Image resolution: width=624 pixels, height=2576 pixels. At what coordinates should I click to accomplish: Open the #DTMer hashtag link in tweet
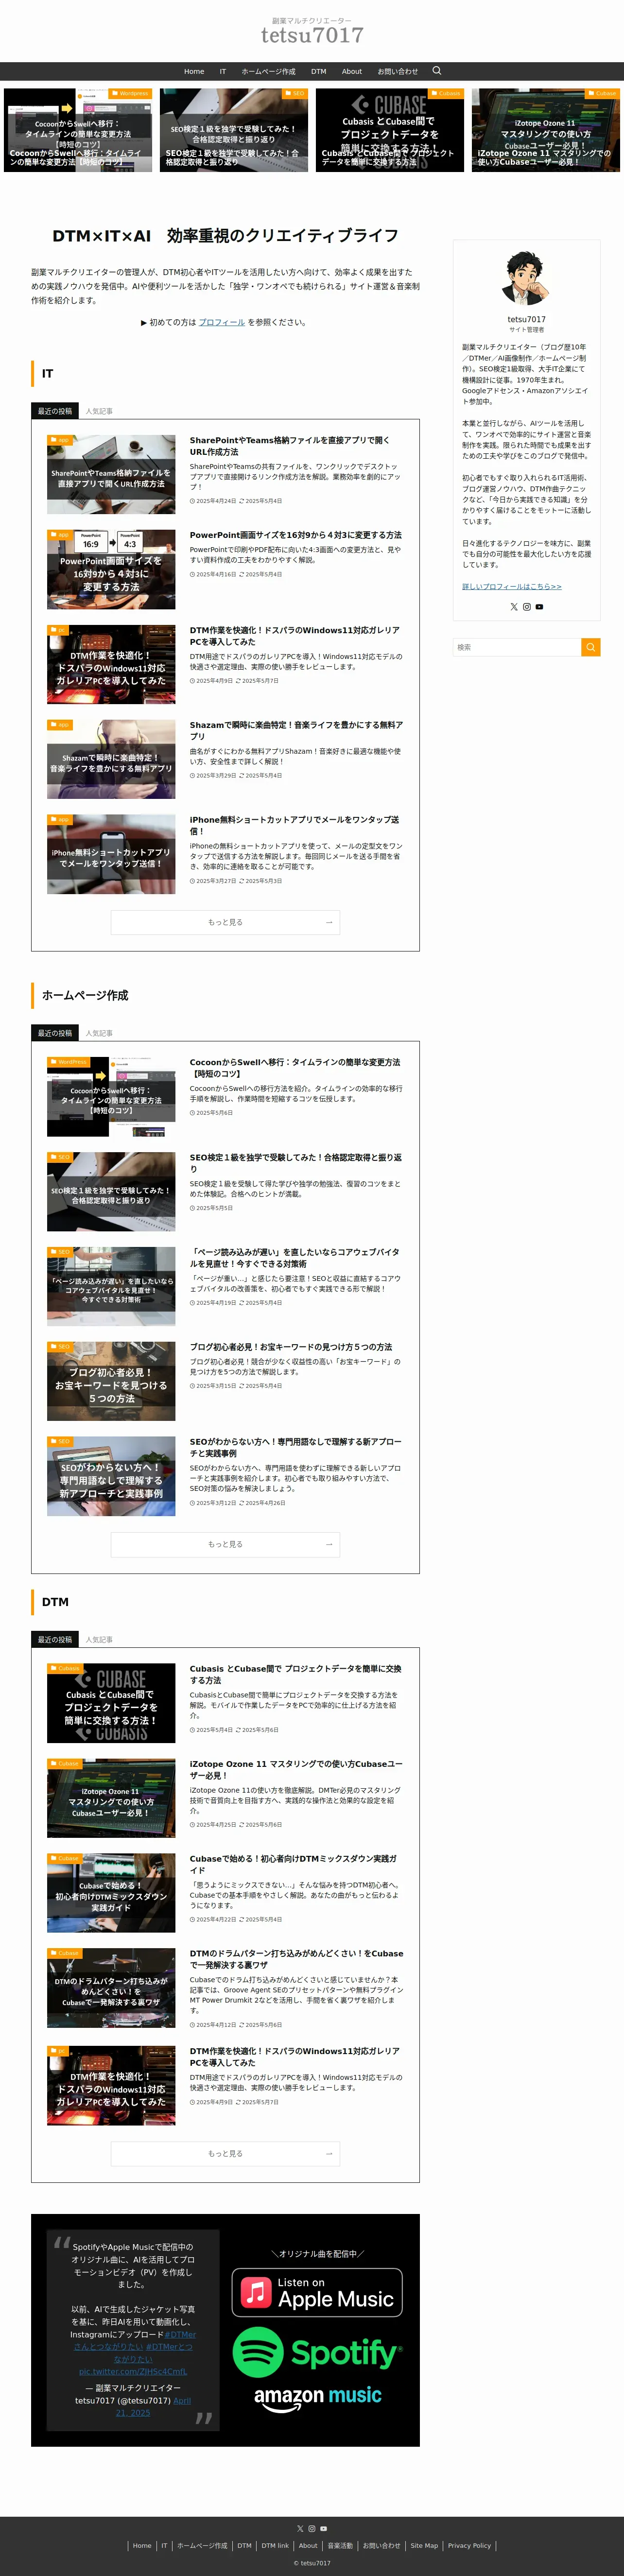[x=181, y=2334]
